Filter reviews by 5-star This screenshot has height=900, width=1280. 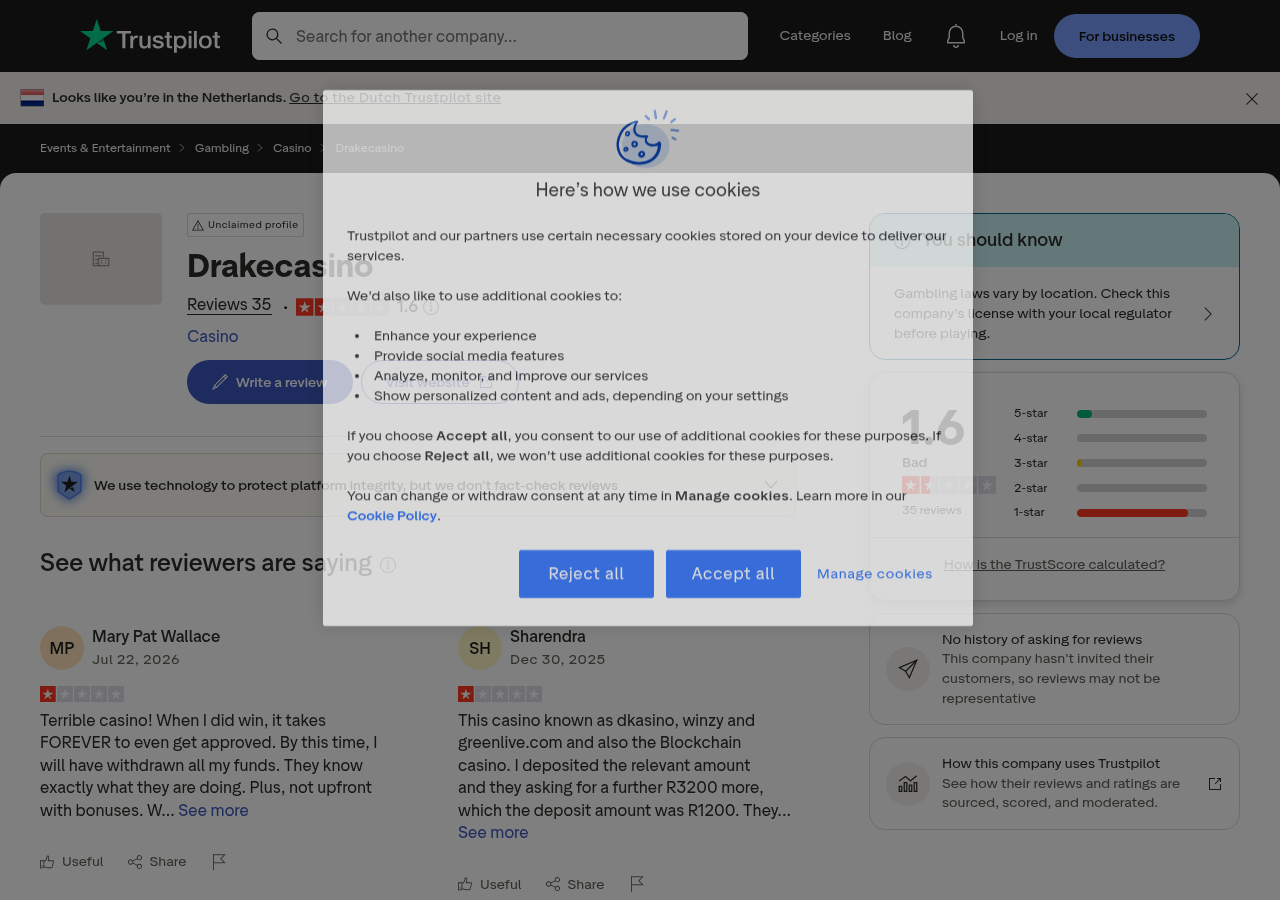click(x=1110, y=414)
